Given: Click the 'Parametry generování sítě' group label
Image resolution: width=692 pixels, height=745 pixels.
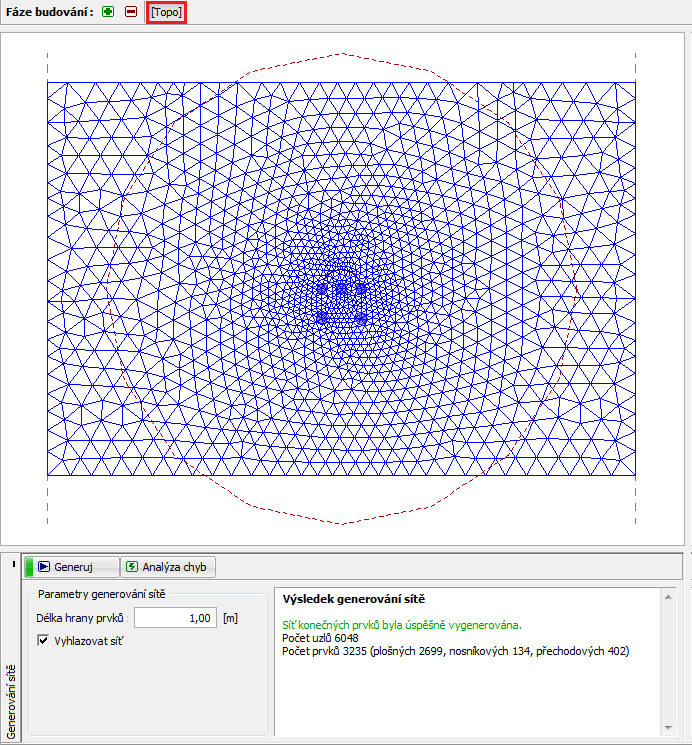Looking at the screenshot, I should pos(102,594).
